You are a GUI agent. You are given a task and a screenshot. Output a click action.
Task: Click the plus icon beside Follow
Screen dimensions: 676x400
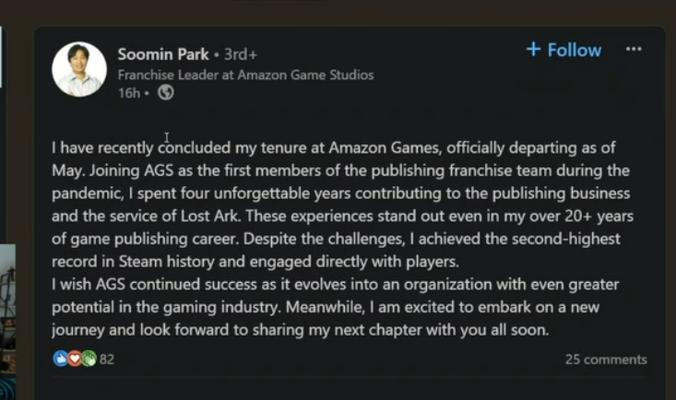tap(533, 49)
